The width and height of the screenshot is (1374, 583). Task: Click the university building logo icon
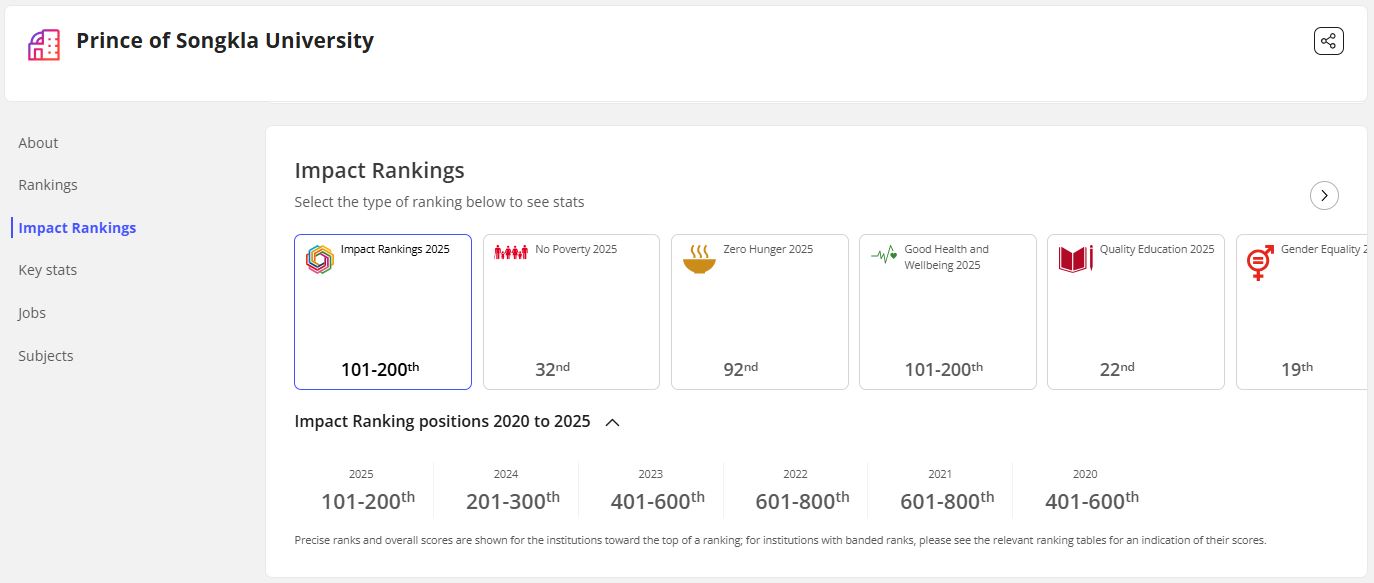pyautogui.click(x=44, y=44)
